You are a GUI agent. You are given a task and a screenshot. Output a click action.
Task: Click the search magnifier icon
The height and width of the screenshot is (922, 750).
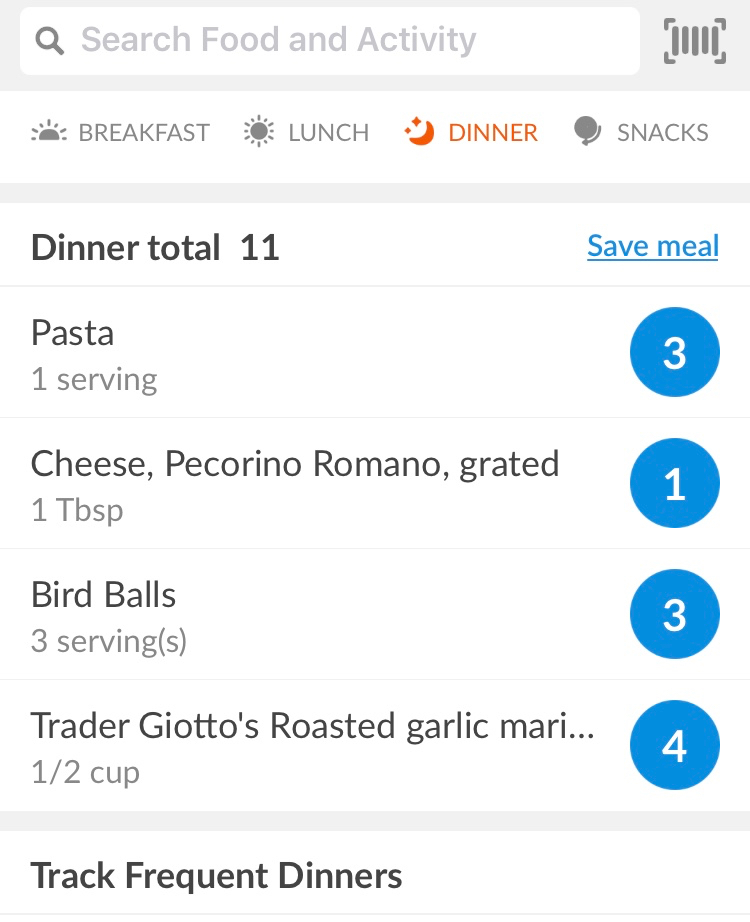pyautogui.click(x=49, y=41)
